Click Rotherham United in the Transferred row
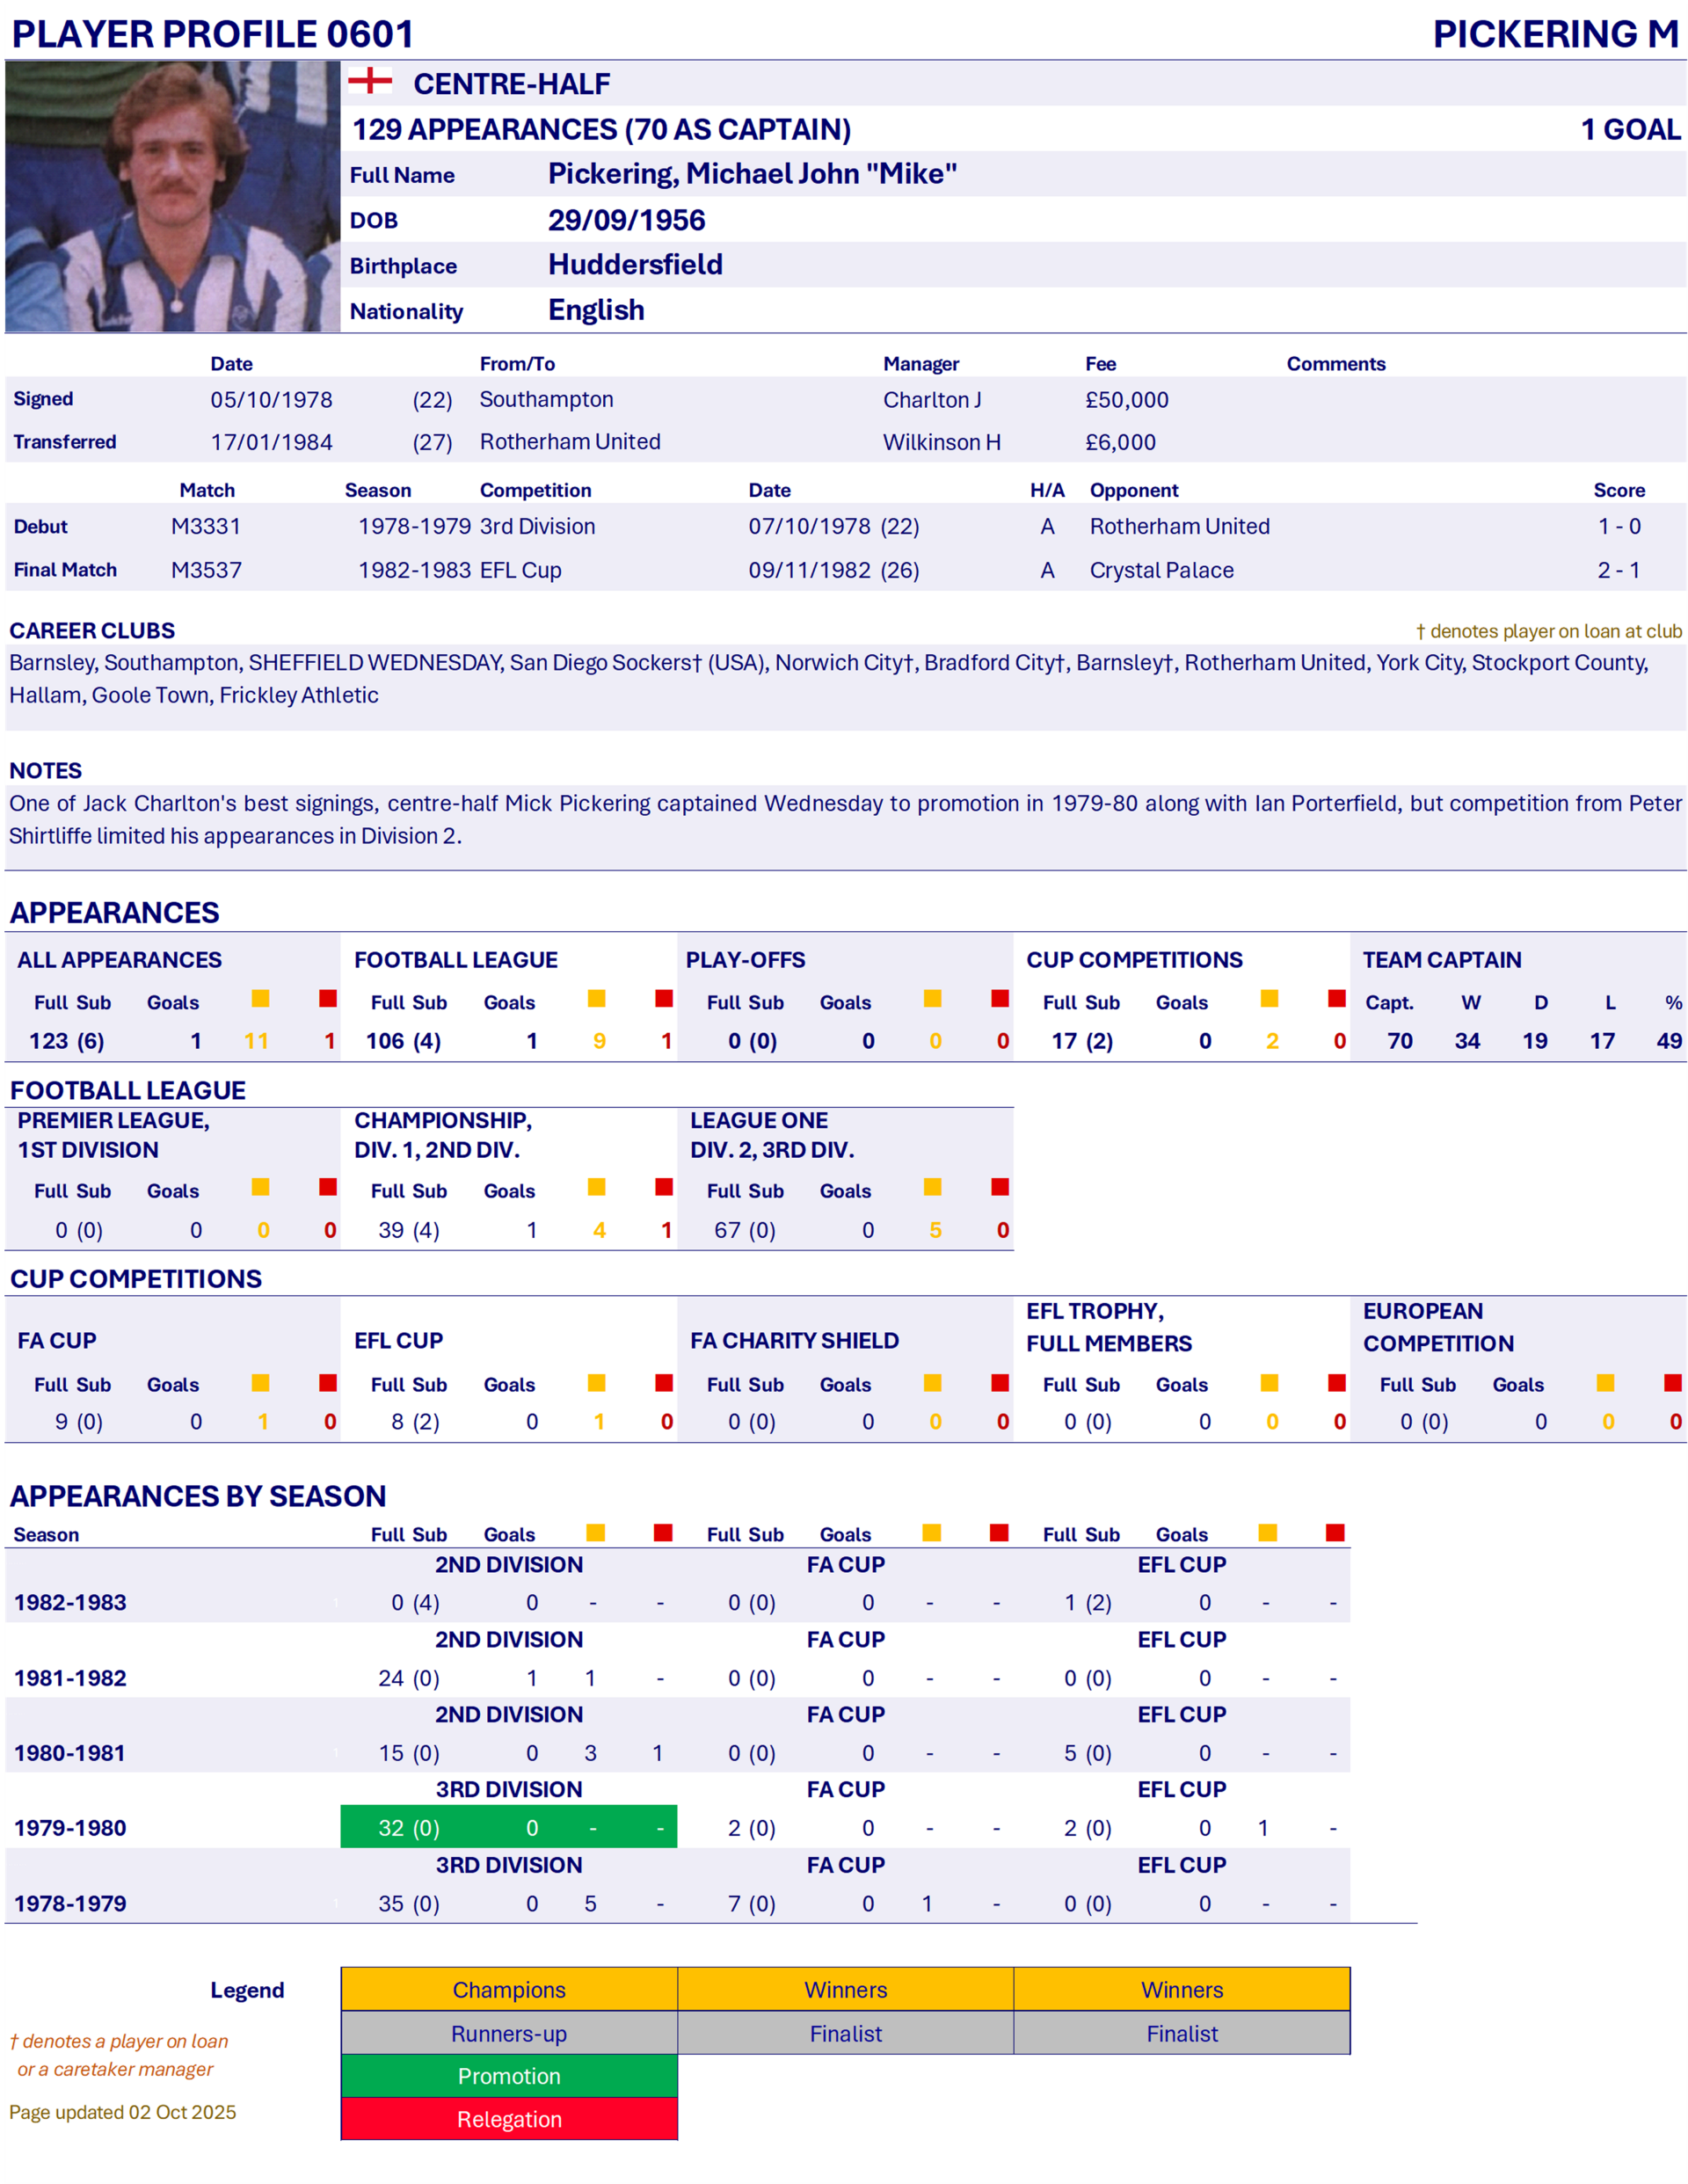Screen dimensions: 1688x2184 pyautogui.click(x=570, y=442)
